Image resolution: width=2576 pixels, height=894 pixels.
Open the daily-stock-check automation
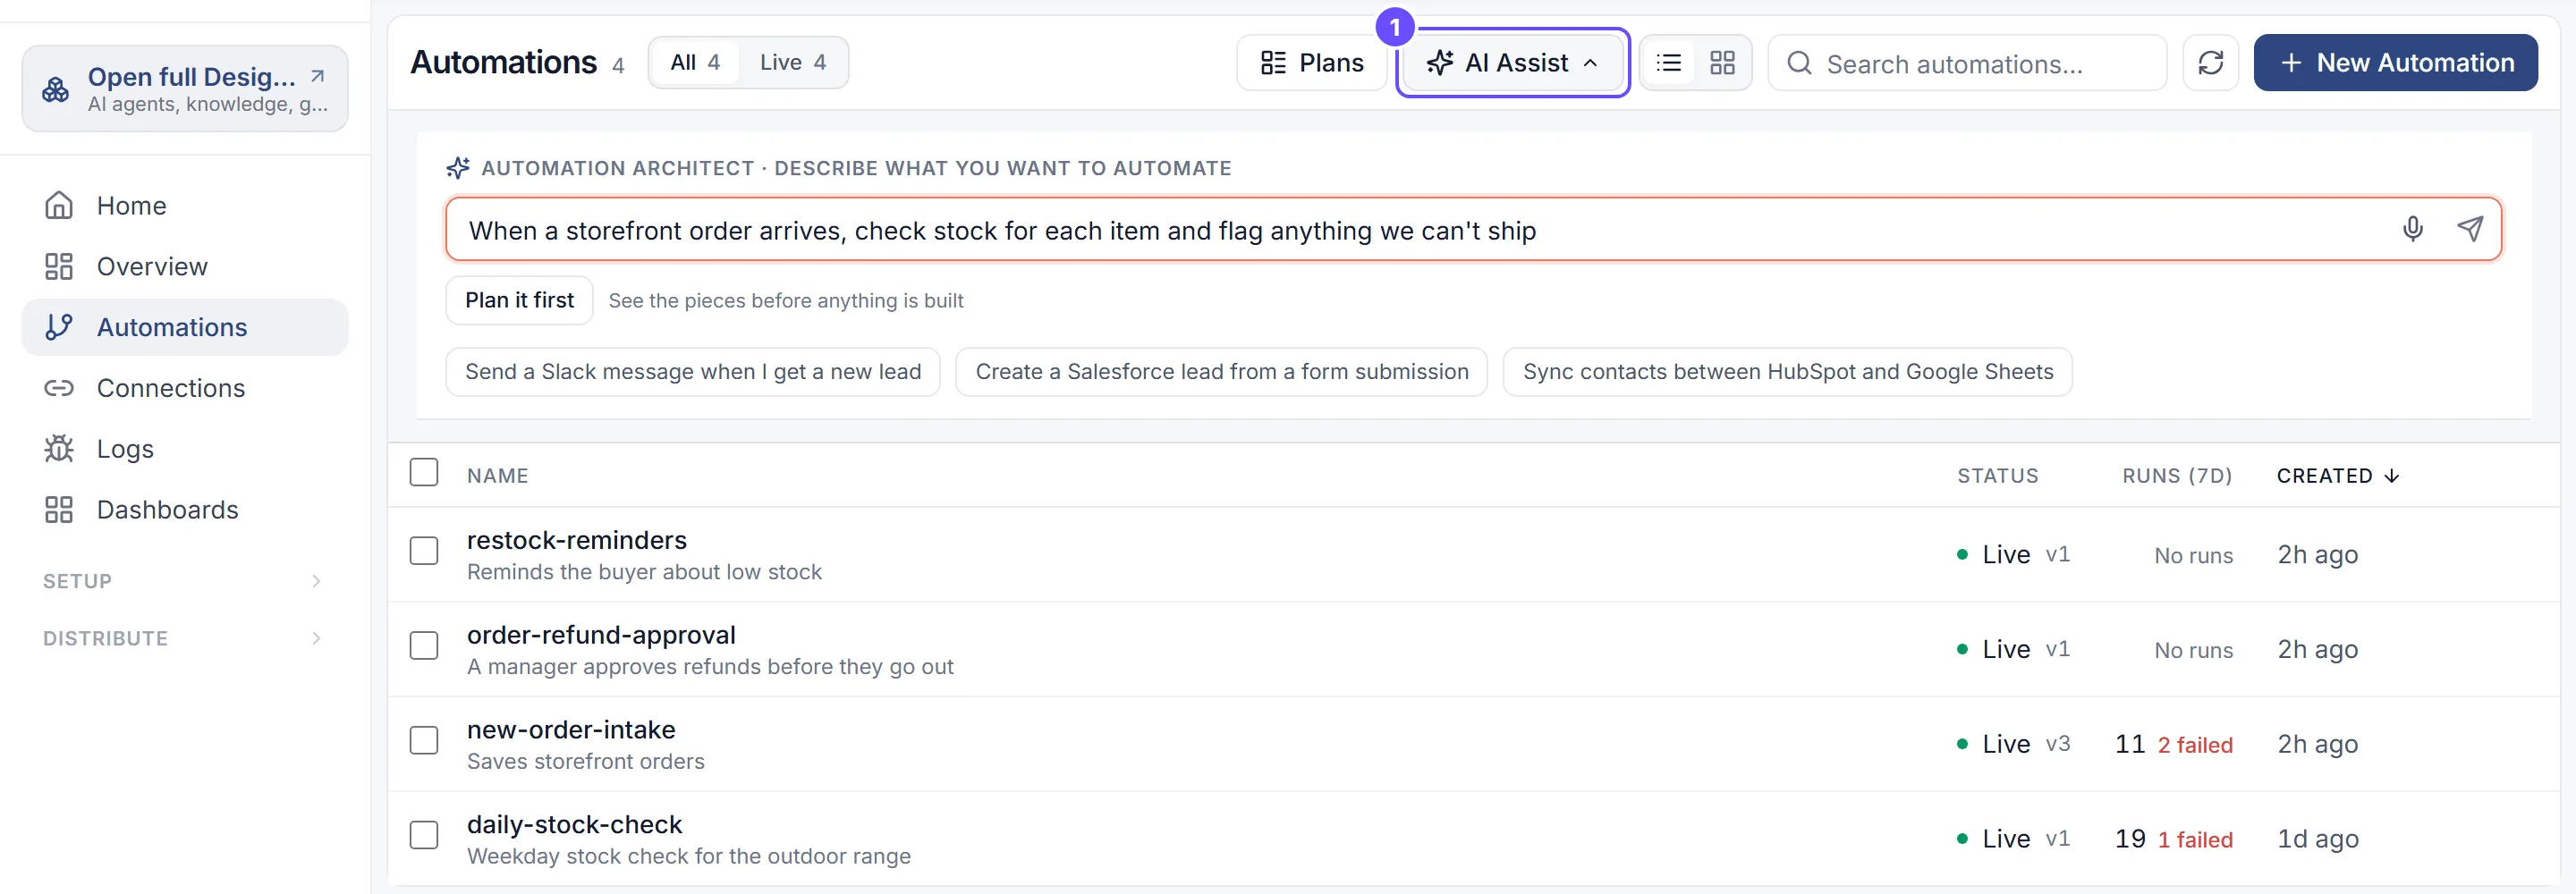(574, 825)
